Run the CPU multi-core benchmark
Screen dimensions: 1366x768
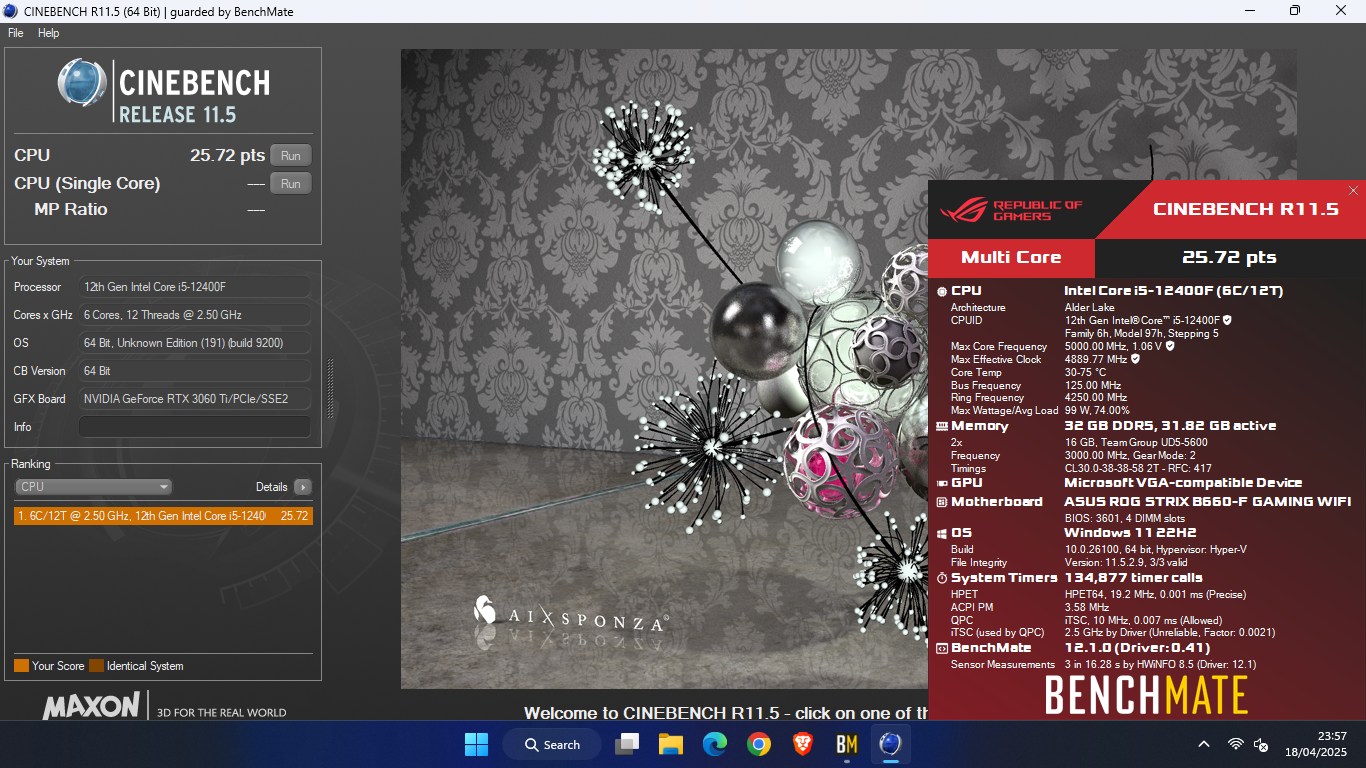(290, 156)
